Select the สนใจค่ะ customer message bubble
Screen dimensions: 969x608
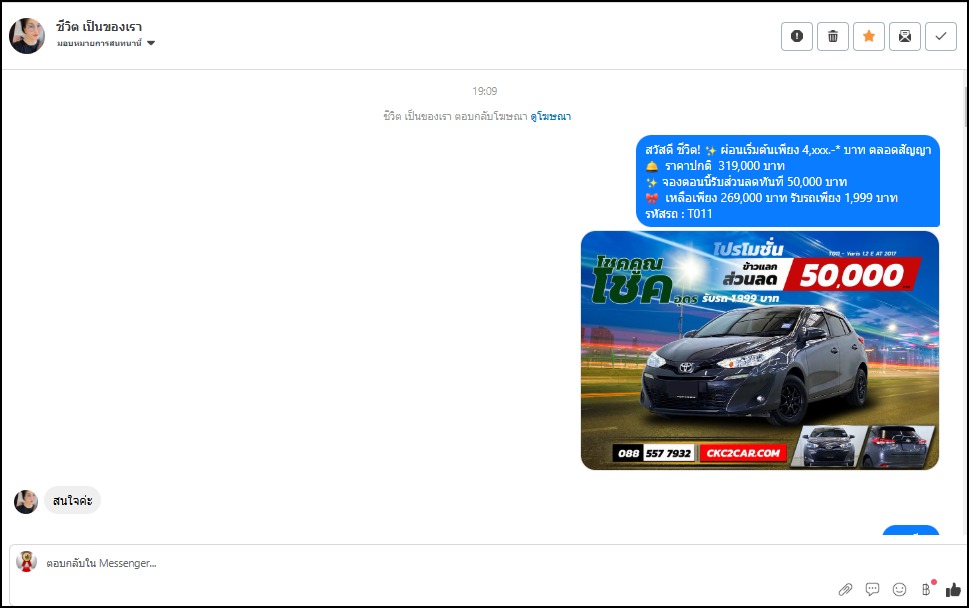click(x=73, y=500)
